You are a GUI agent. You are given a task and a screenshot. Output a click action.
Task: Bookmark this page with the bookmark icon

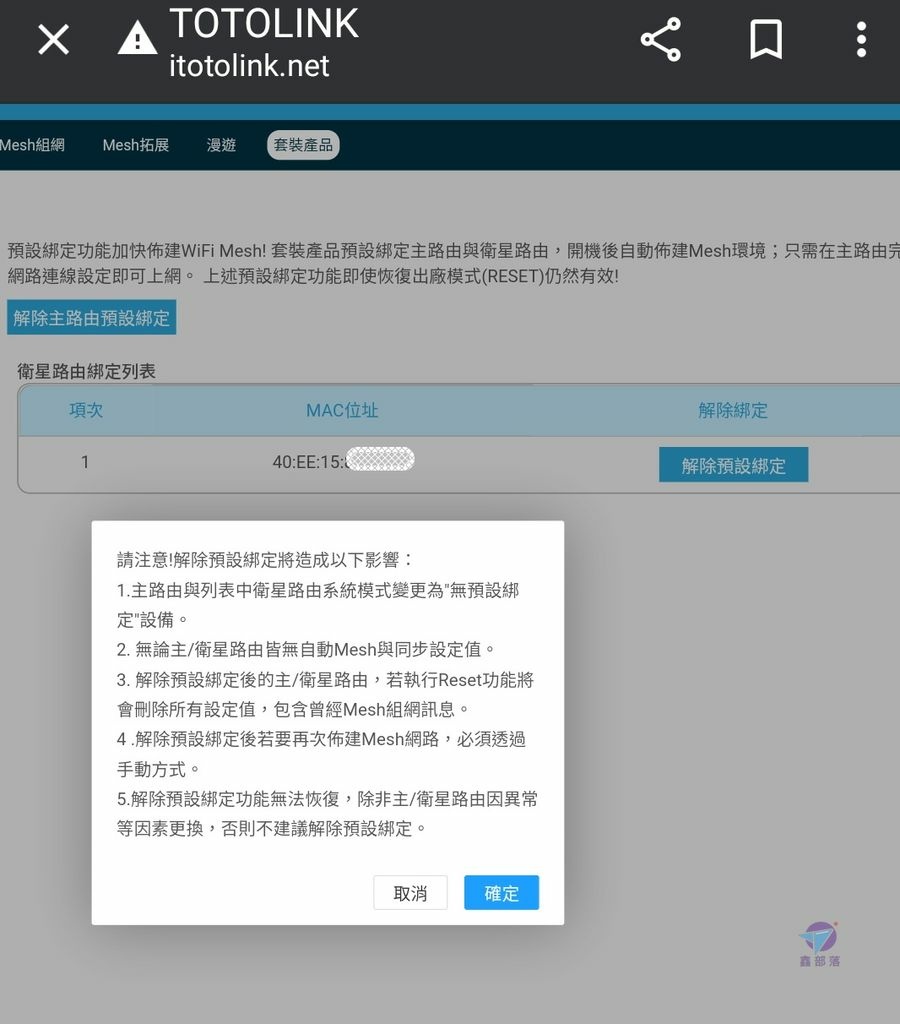coord(765,39)
